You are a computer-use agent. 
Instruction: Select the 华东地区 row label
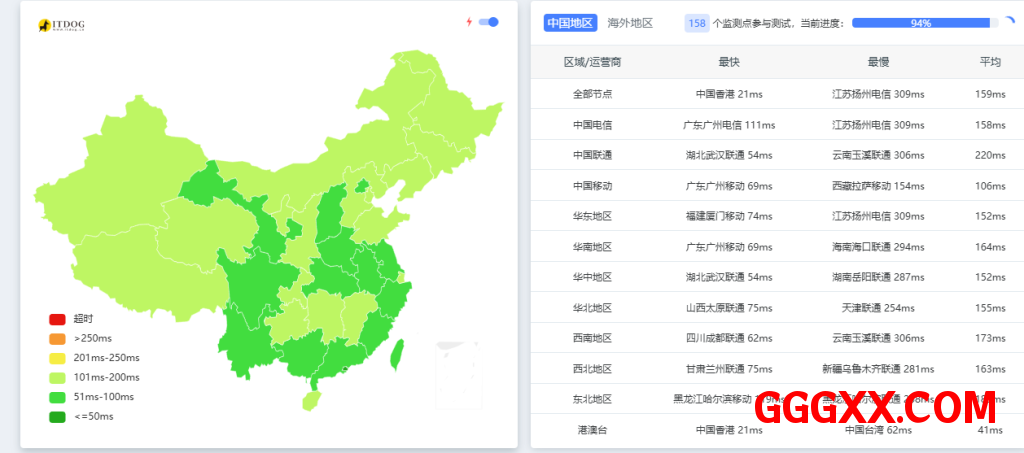click(x=592, y=217)
